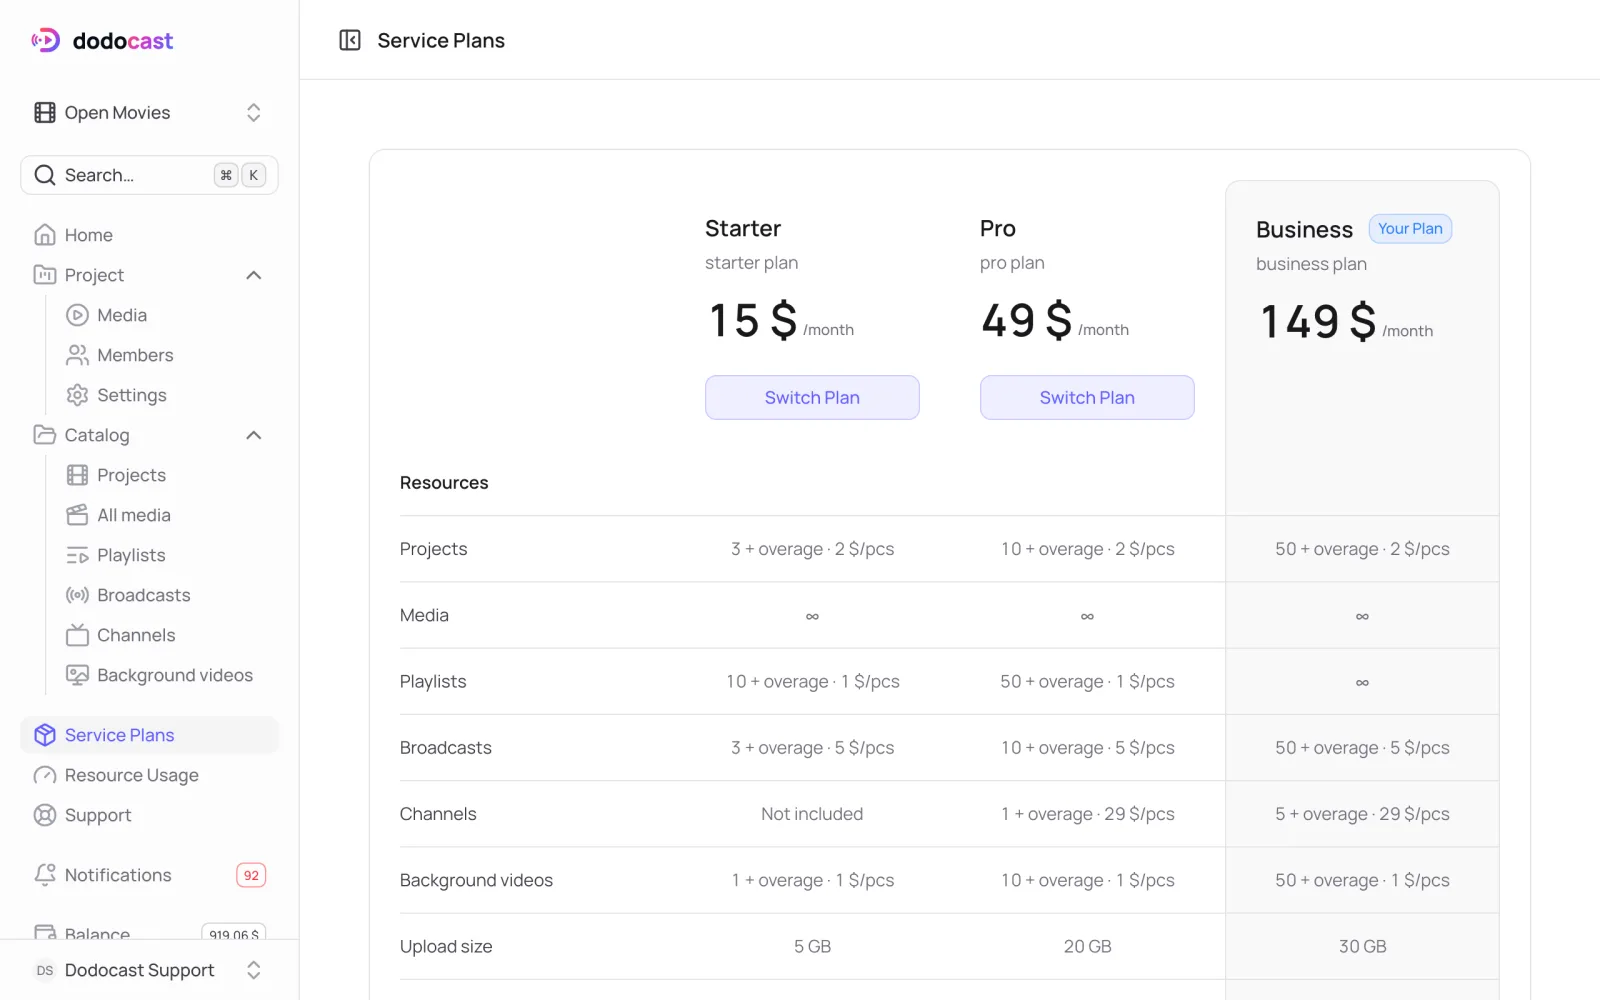Click the Channels 'Not included' cell
This screenshot has width=1600, height=1000.
[812, 814]
